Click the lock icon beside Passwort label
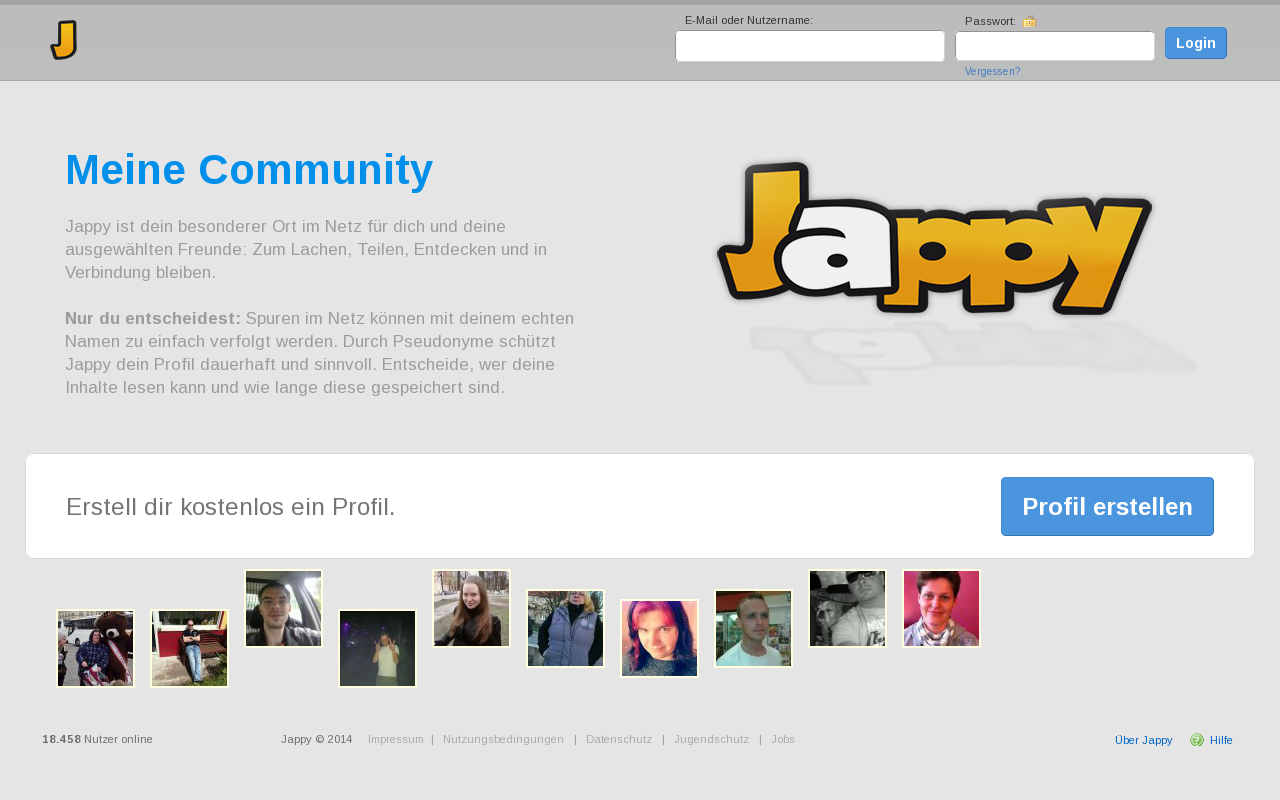Image resolution: width=1280 pixels, height=800 pixels. [1030, 21]
